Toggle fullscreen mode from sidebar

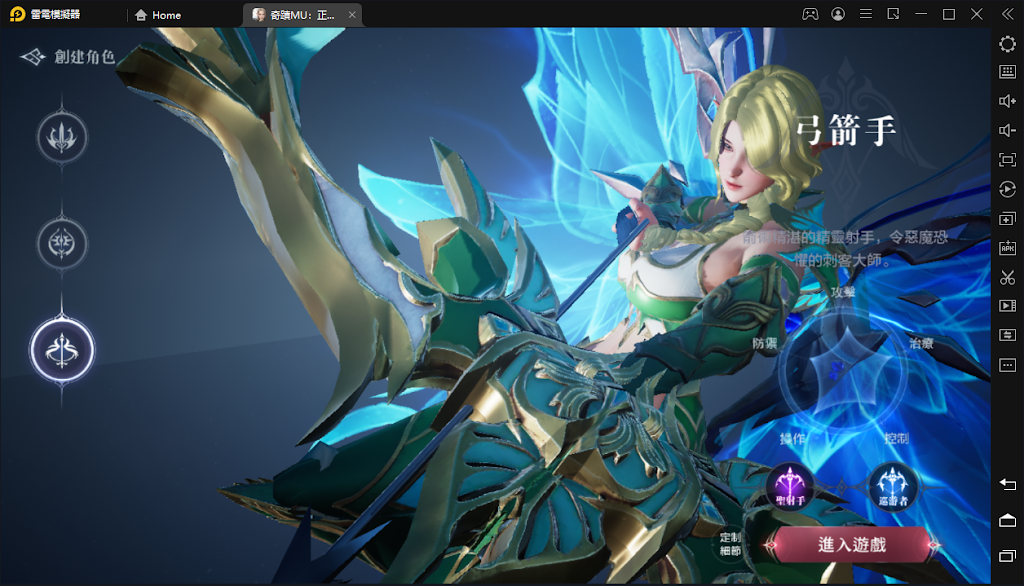pos(1008,160)
